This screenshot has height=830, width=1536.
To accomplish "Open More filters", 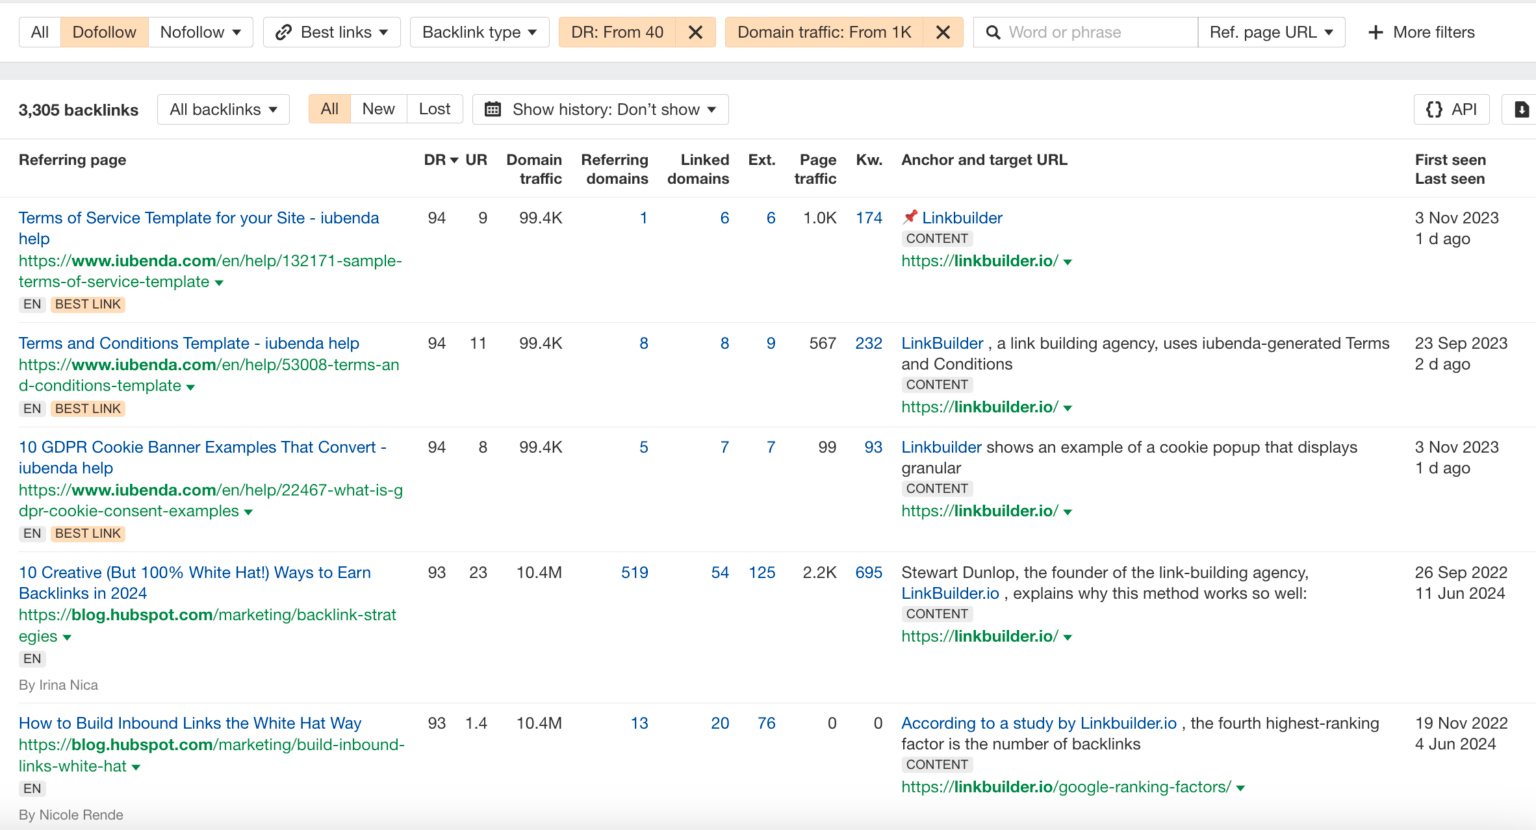I will point(1421,32).
